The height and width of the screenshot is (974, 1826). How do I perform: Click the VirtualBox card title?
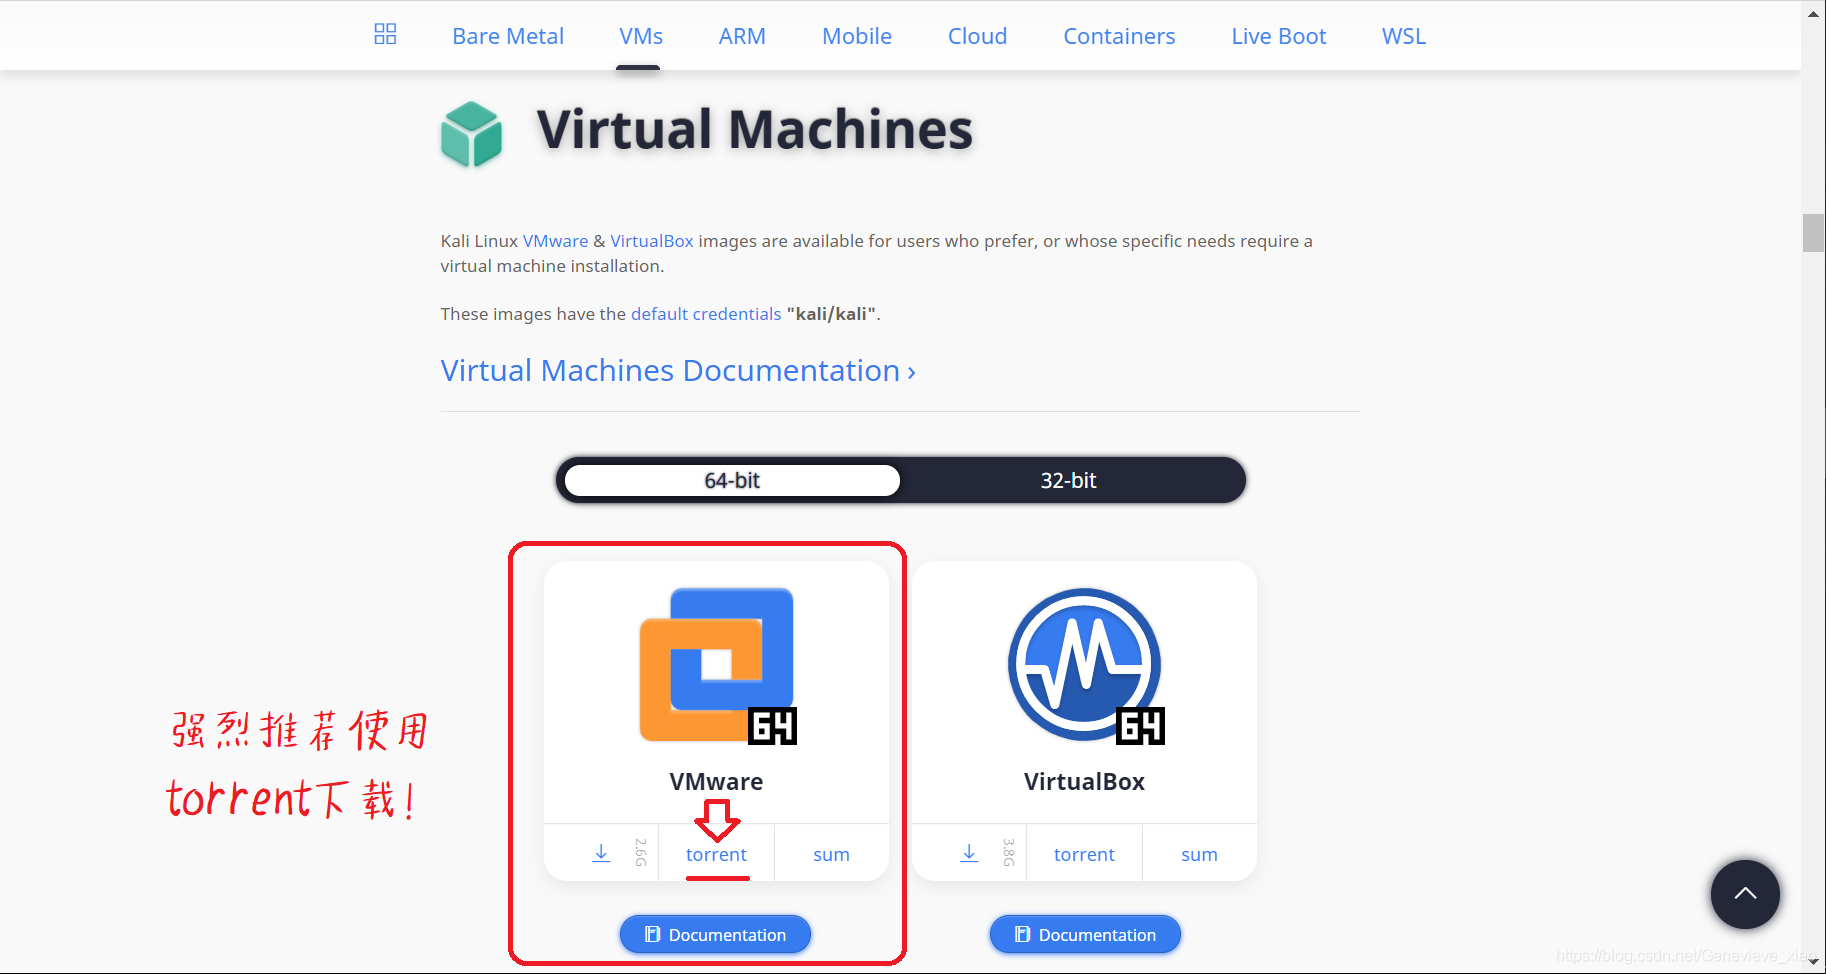(1084, 782)
